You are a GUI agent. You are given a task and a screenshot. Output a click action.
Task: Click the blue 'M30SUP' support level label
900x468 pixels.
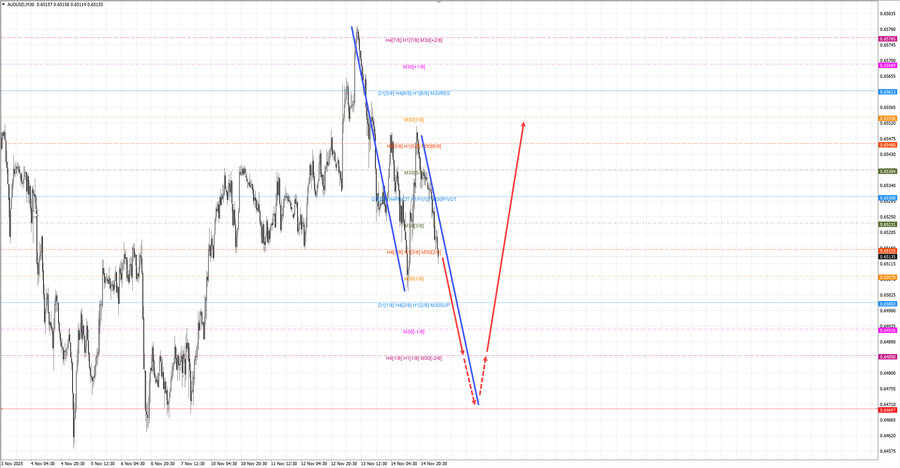(440, 305)
